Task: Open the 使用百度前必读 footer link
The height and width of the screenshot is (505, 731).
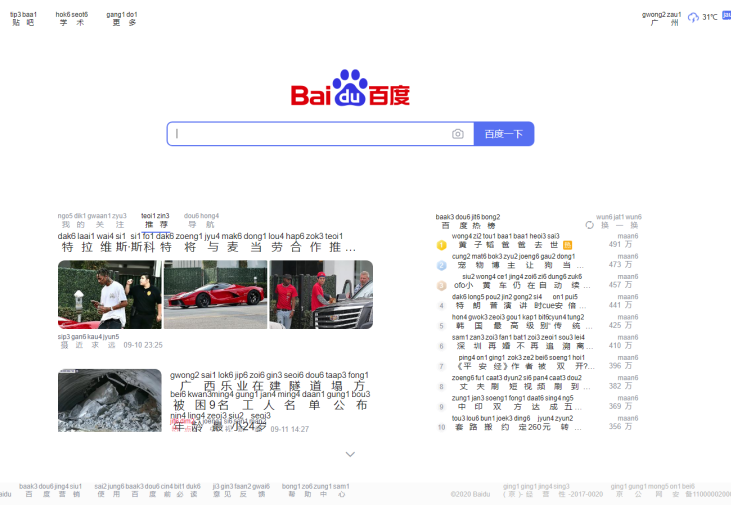Action: pyautogui.click(x=147, y=491)
